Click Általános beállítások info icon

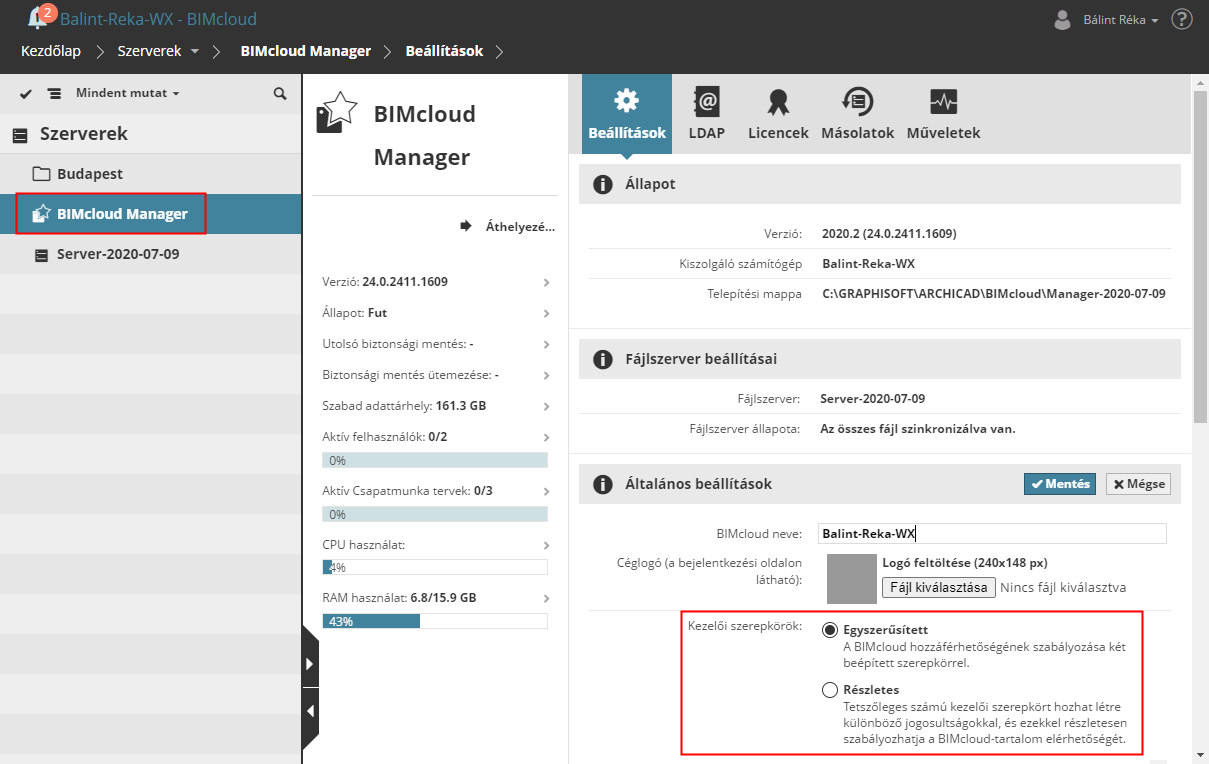[602, 484]
